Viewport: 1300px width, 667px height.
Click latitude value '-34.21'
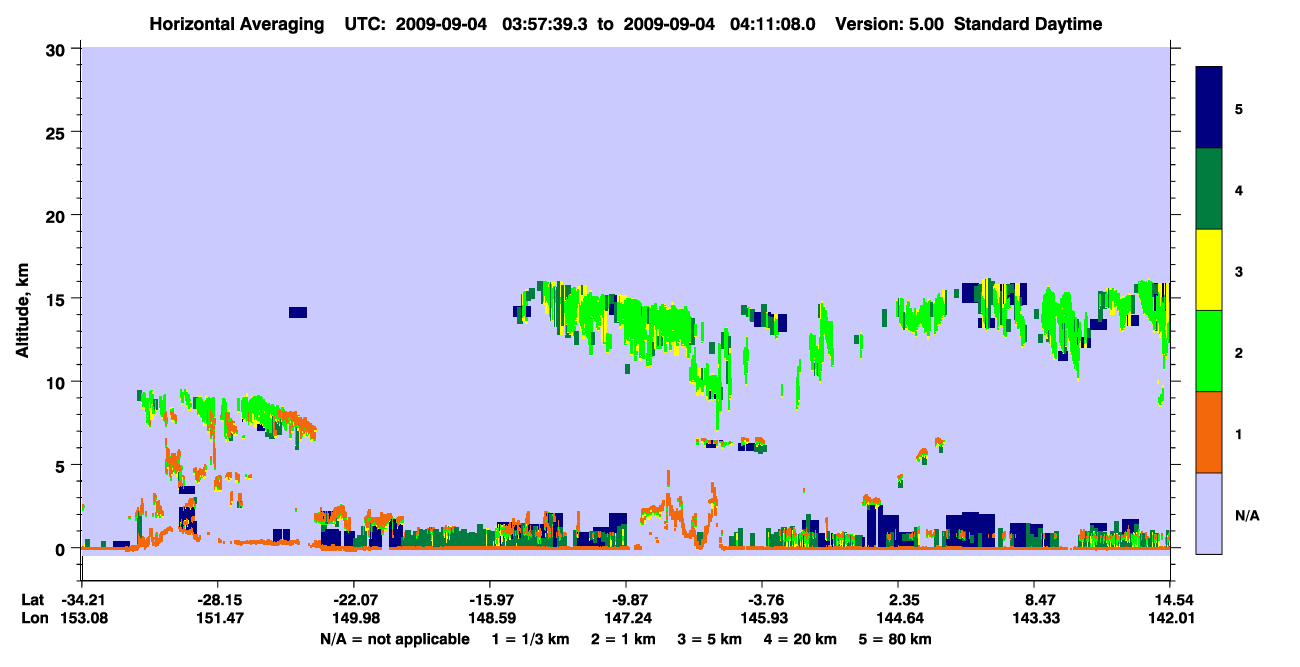click(81, 600)
